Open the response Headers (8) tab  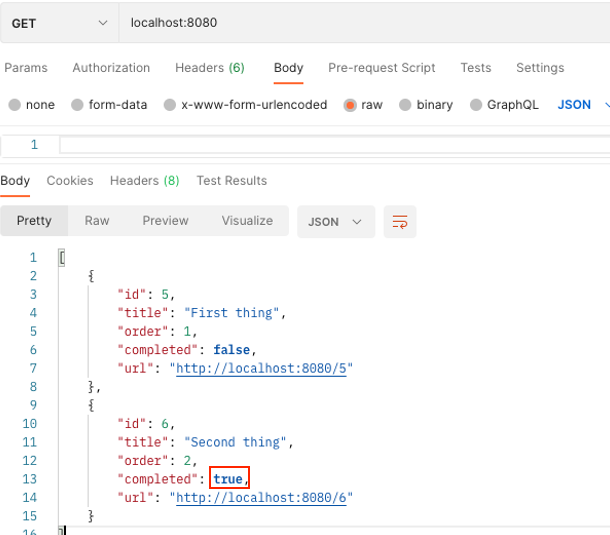click(144, 181)
